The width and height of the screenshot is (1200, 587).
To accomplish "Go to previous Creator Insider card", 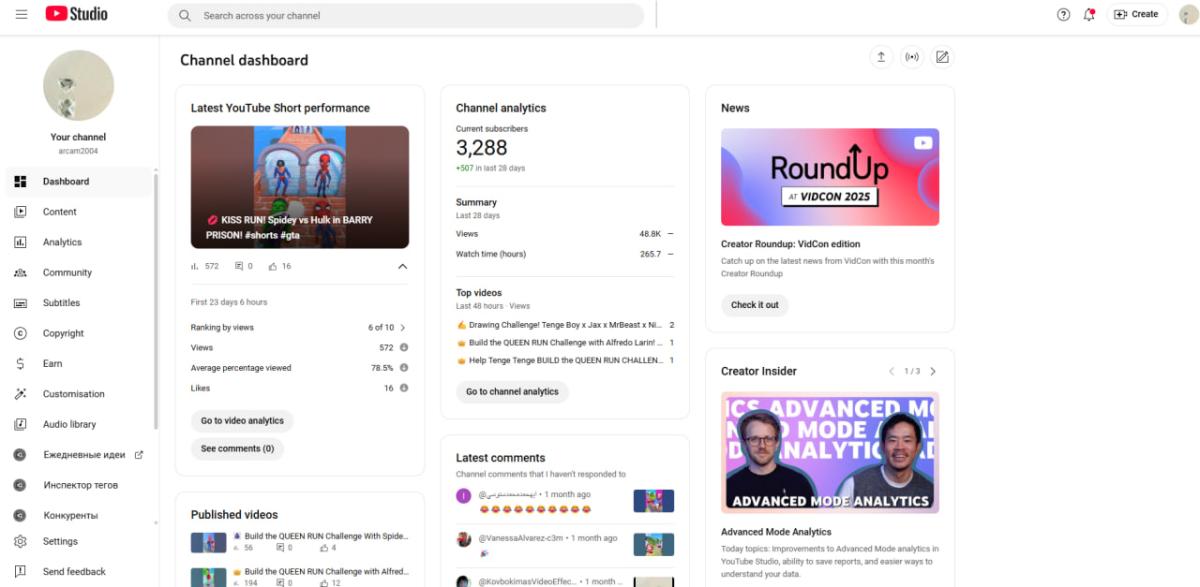I will 892,371.
